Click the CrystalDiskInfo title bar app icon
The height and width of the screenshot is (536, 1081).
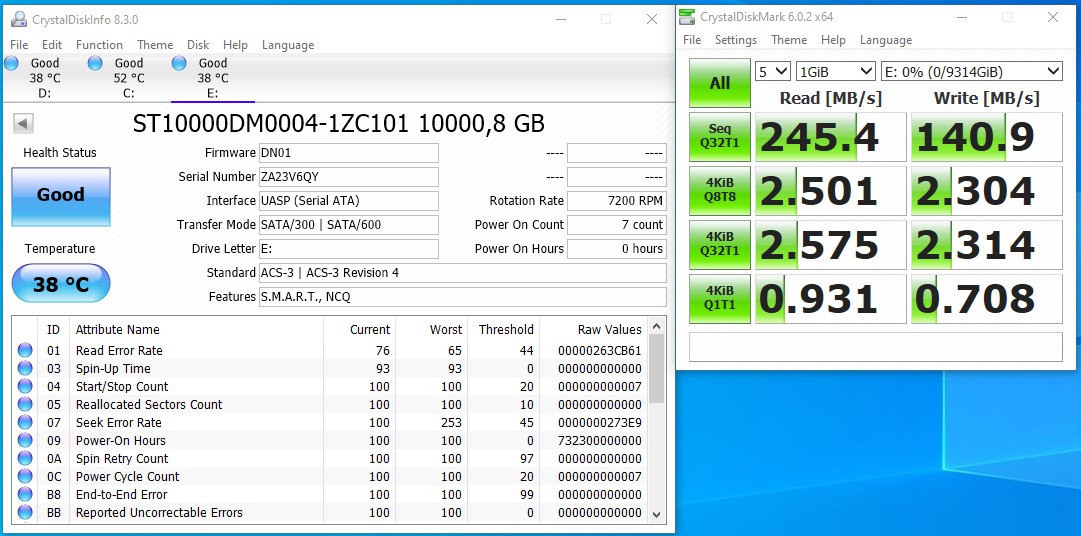click(x=19, y=19)
